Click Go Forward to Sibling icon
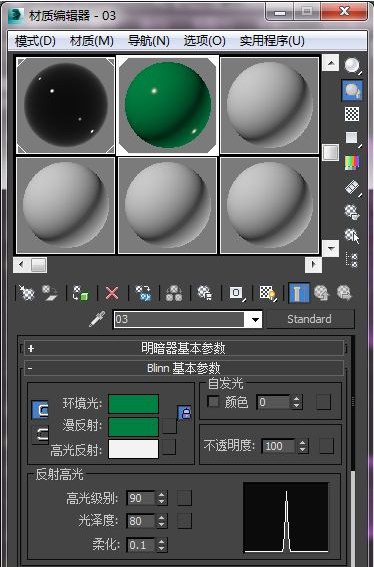The height and width of the screenshot is (567, 374). click(x=344, y=293)
